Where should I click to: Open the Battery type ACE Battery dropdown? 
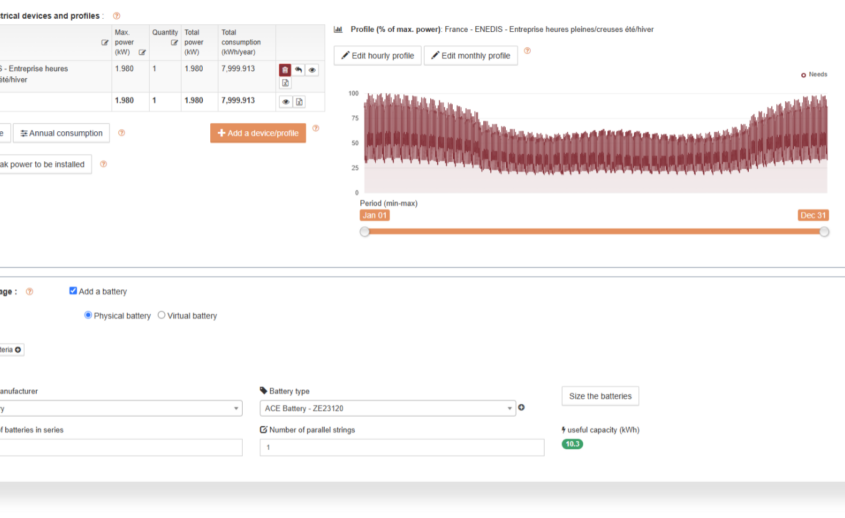pyautogui.click(x=387, y=409)
